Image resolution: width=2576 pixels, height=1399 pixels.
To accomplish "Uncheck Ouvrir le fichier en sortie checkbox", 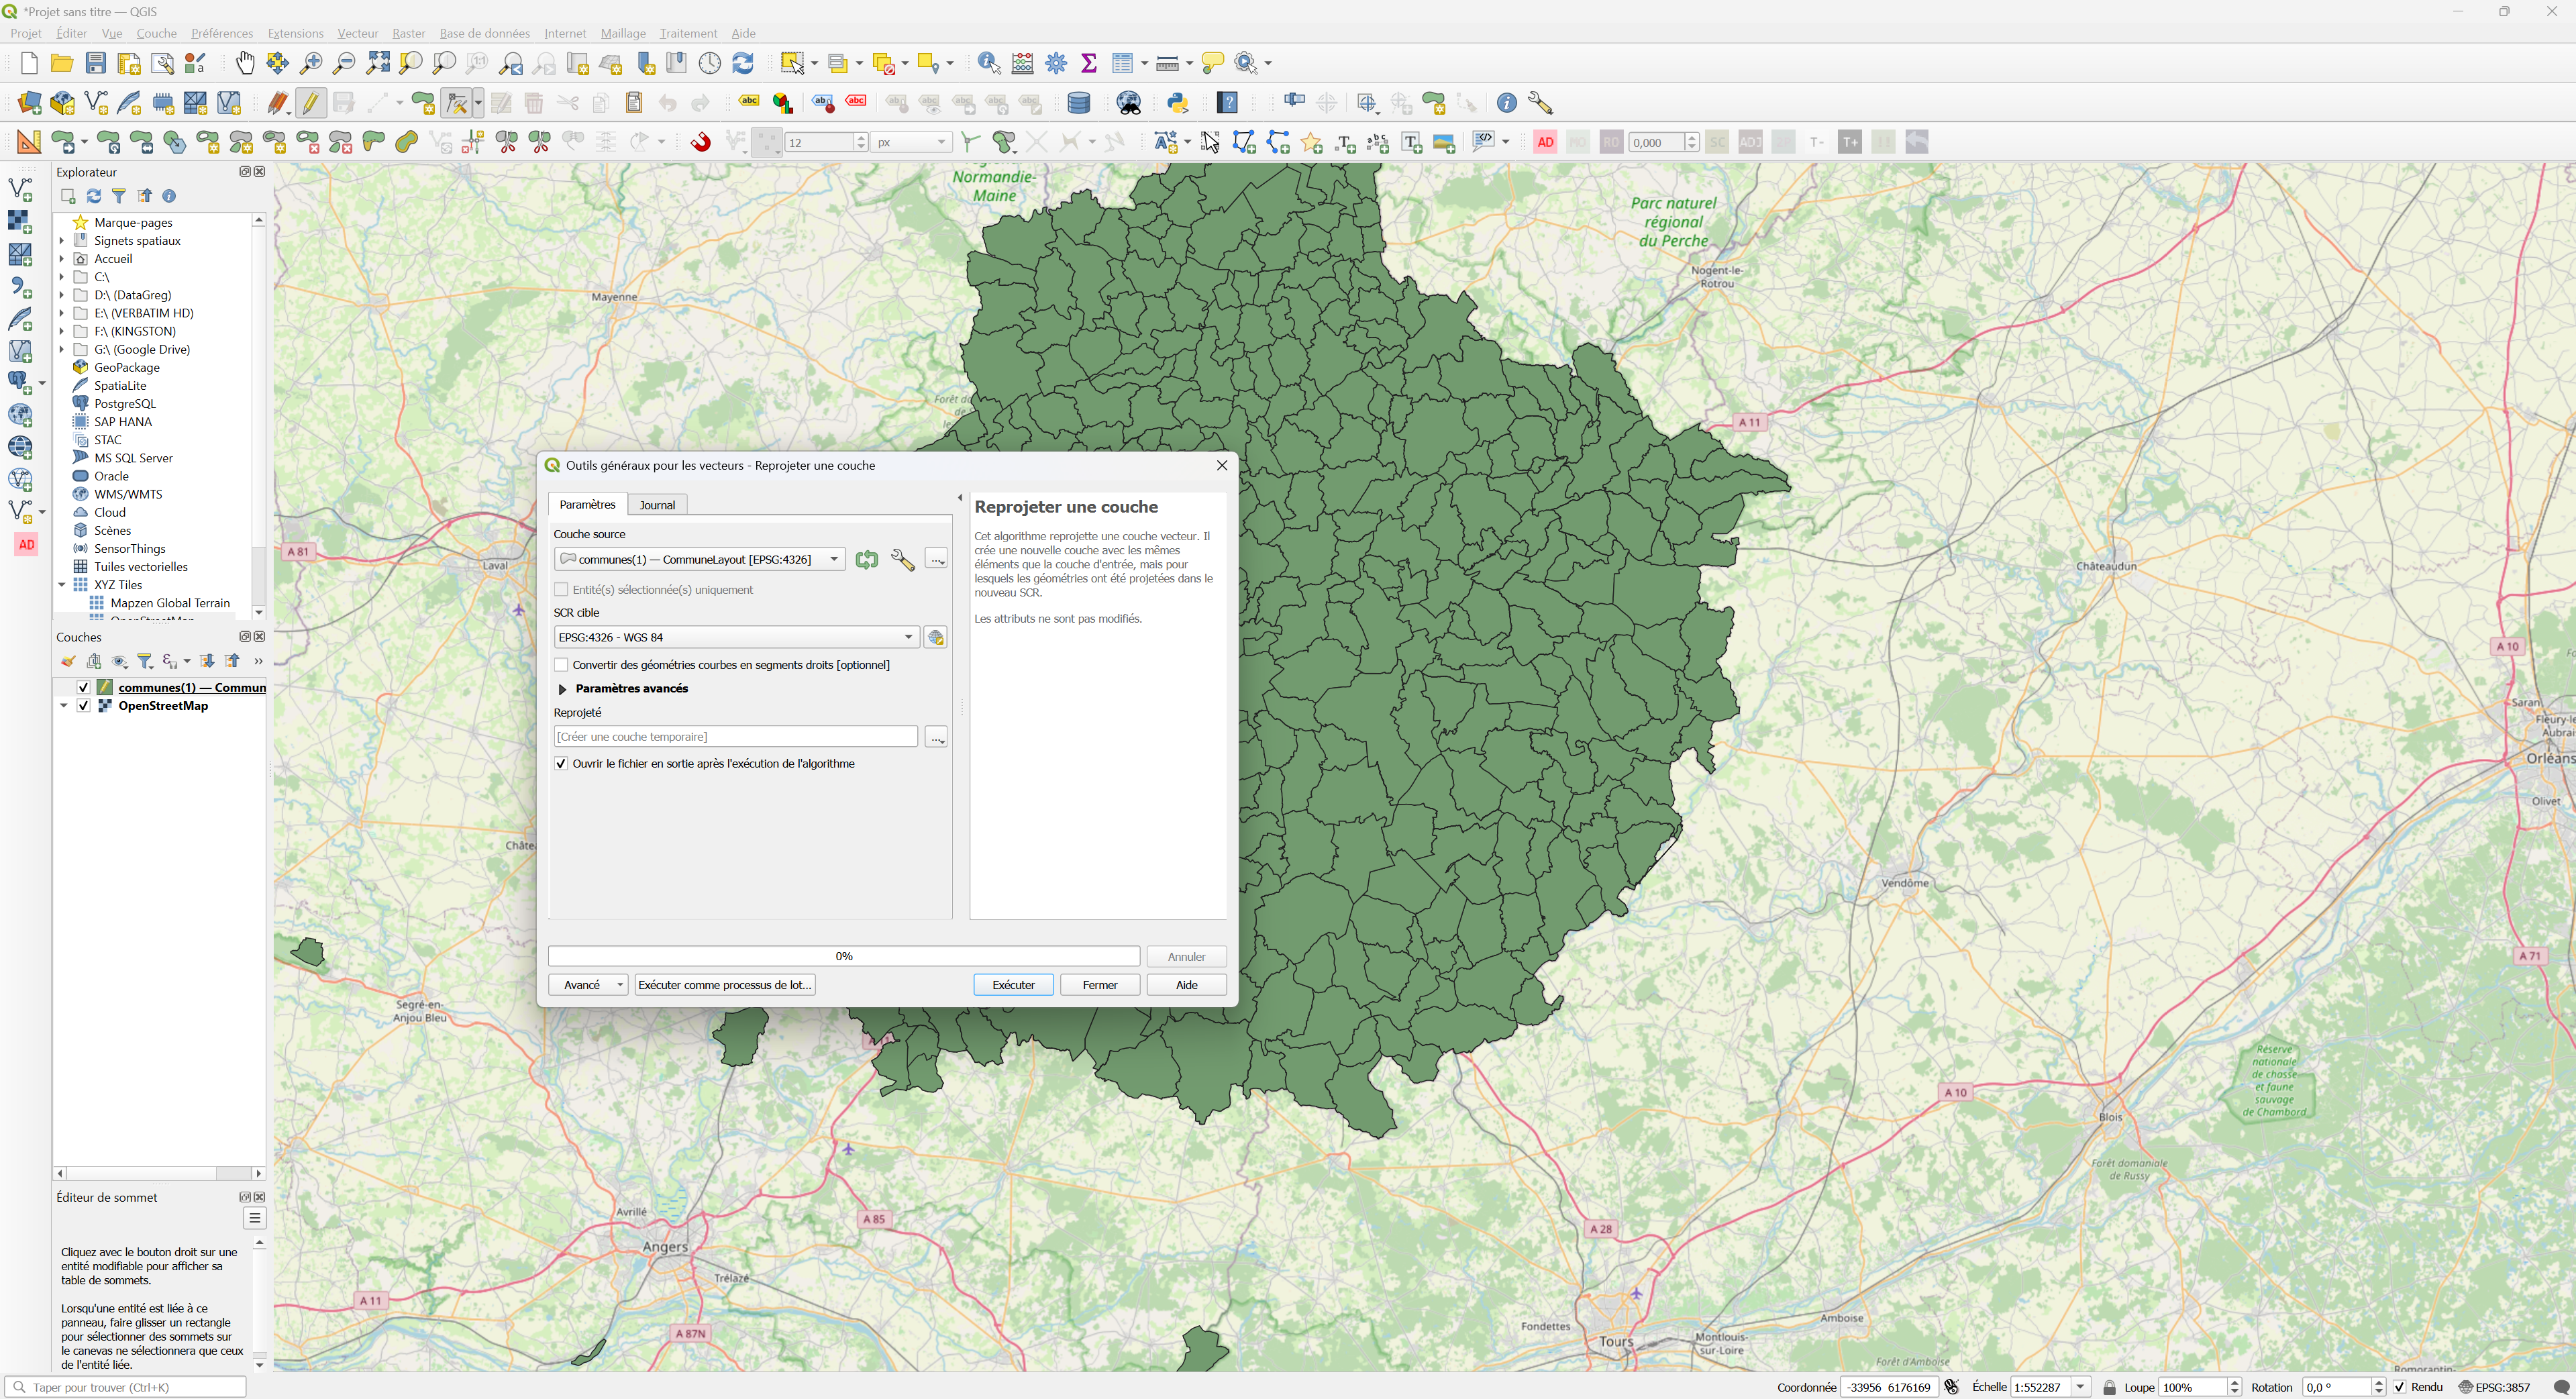I will (561, 764).
